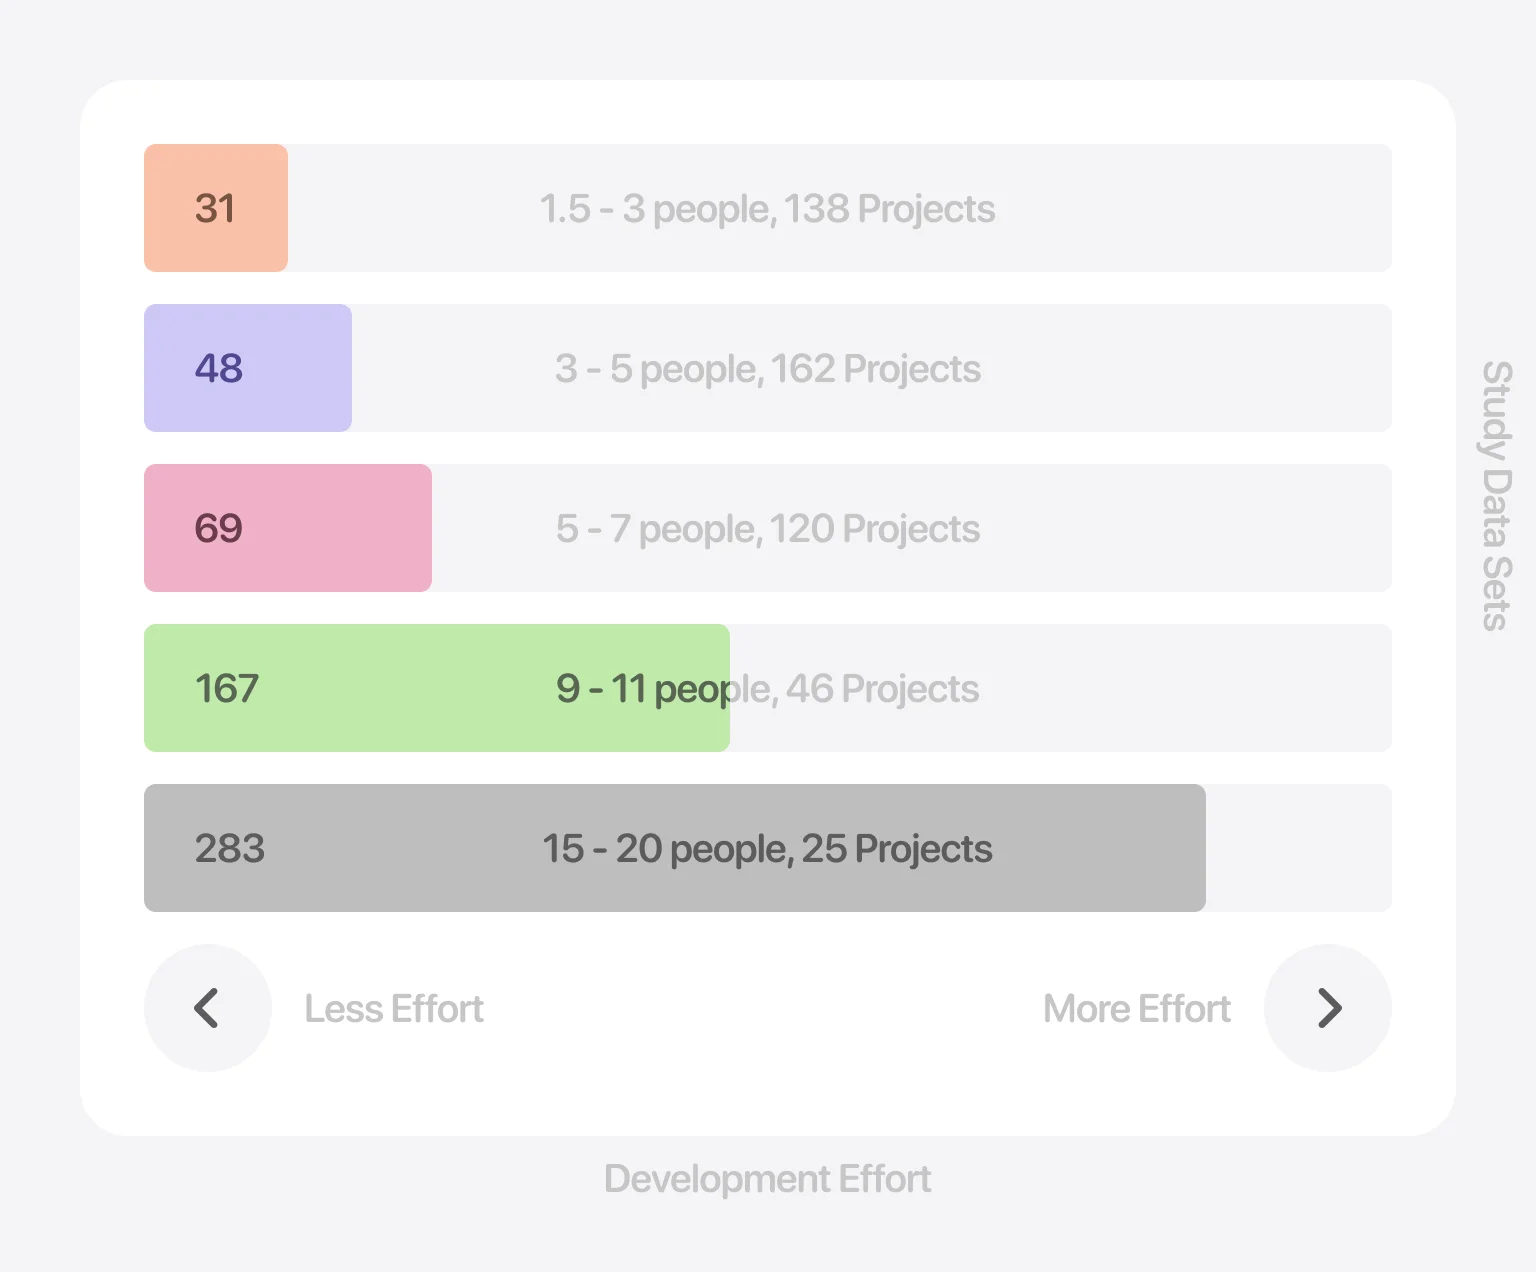Click the '5 - 7 people, 120 Projects' row

point(768,528)
